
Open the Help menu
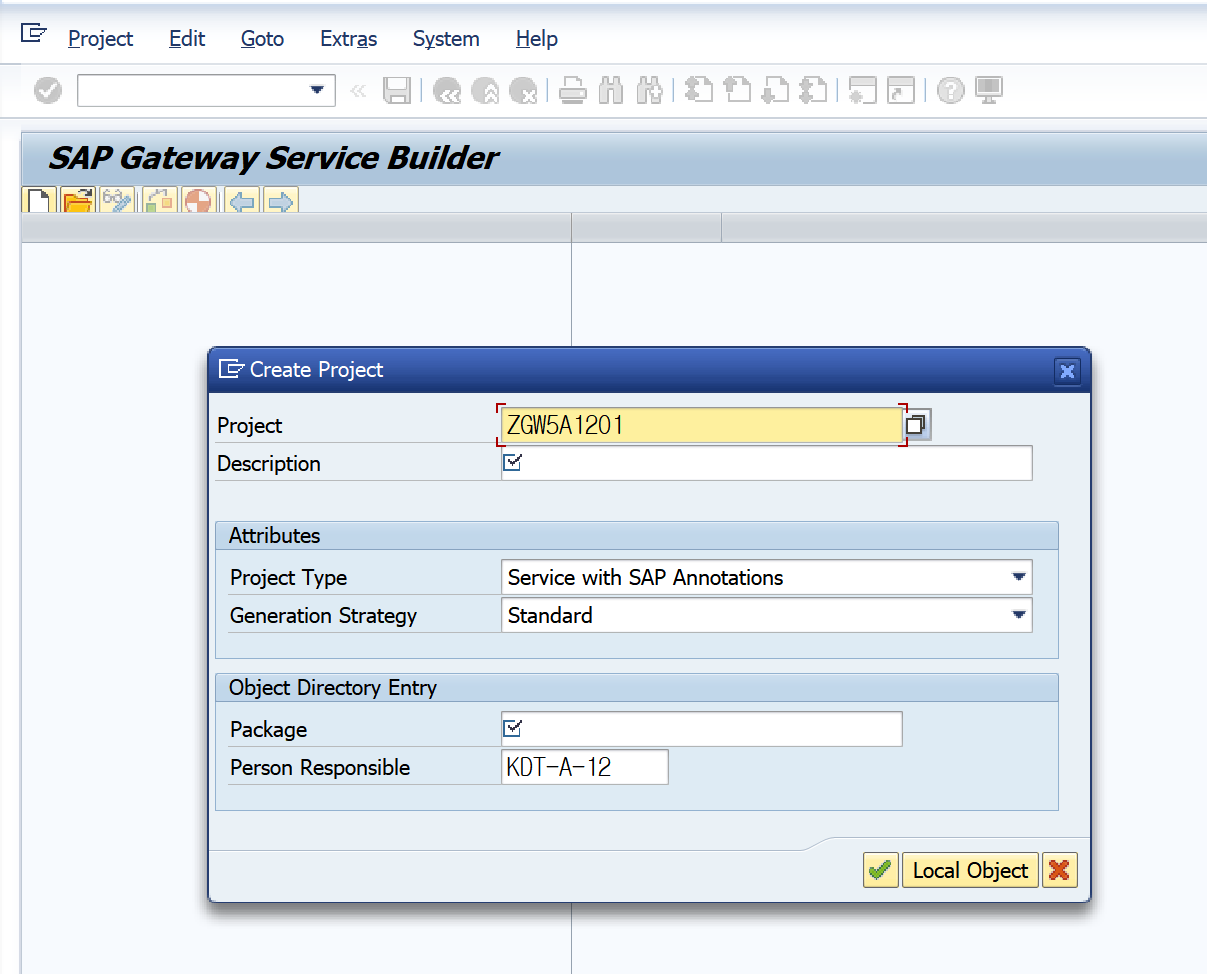(536, 39)
